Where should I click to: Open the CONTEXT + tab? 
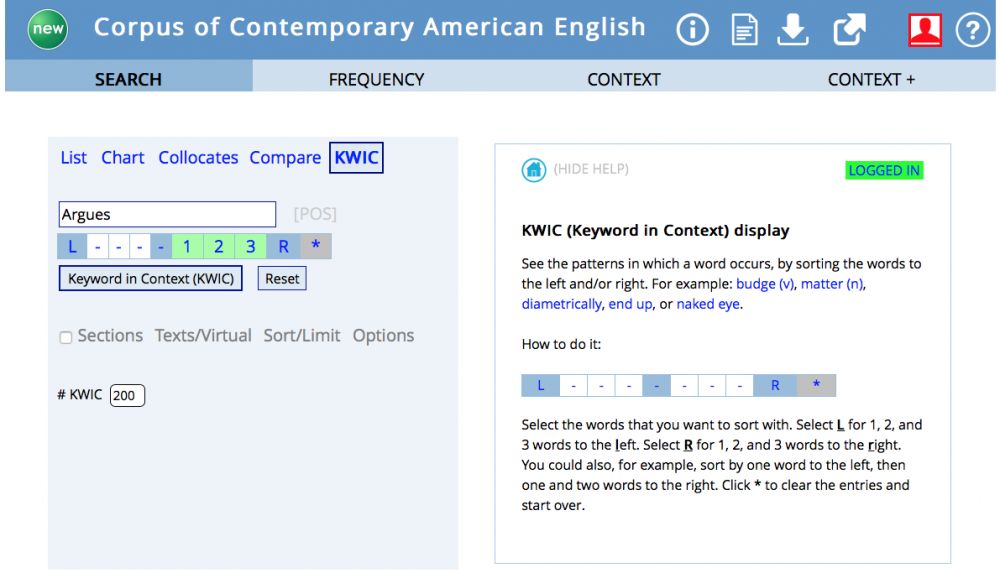[871, 79]
